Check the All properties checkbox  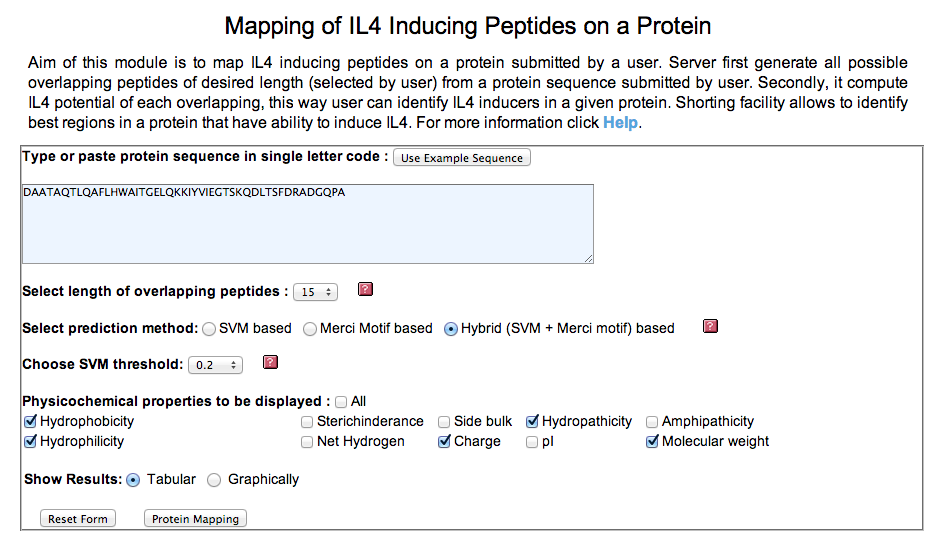342,401
